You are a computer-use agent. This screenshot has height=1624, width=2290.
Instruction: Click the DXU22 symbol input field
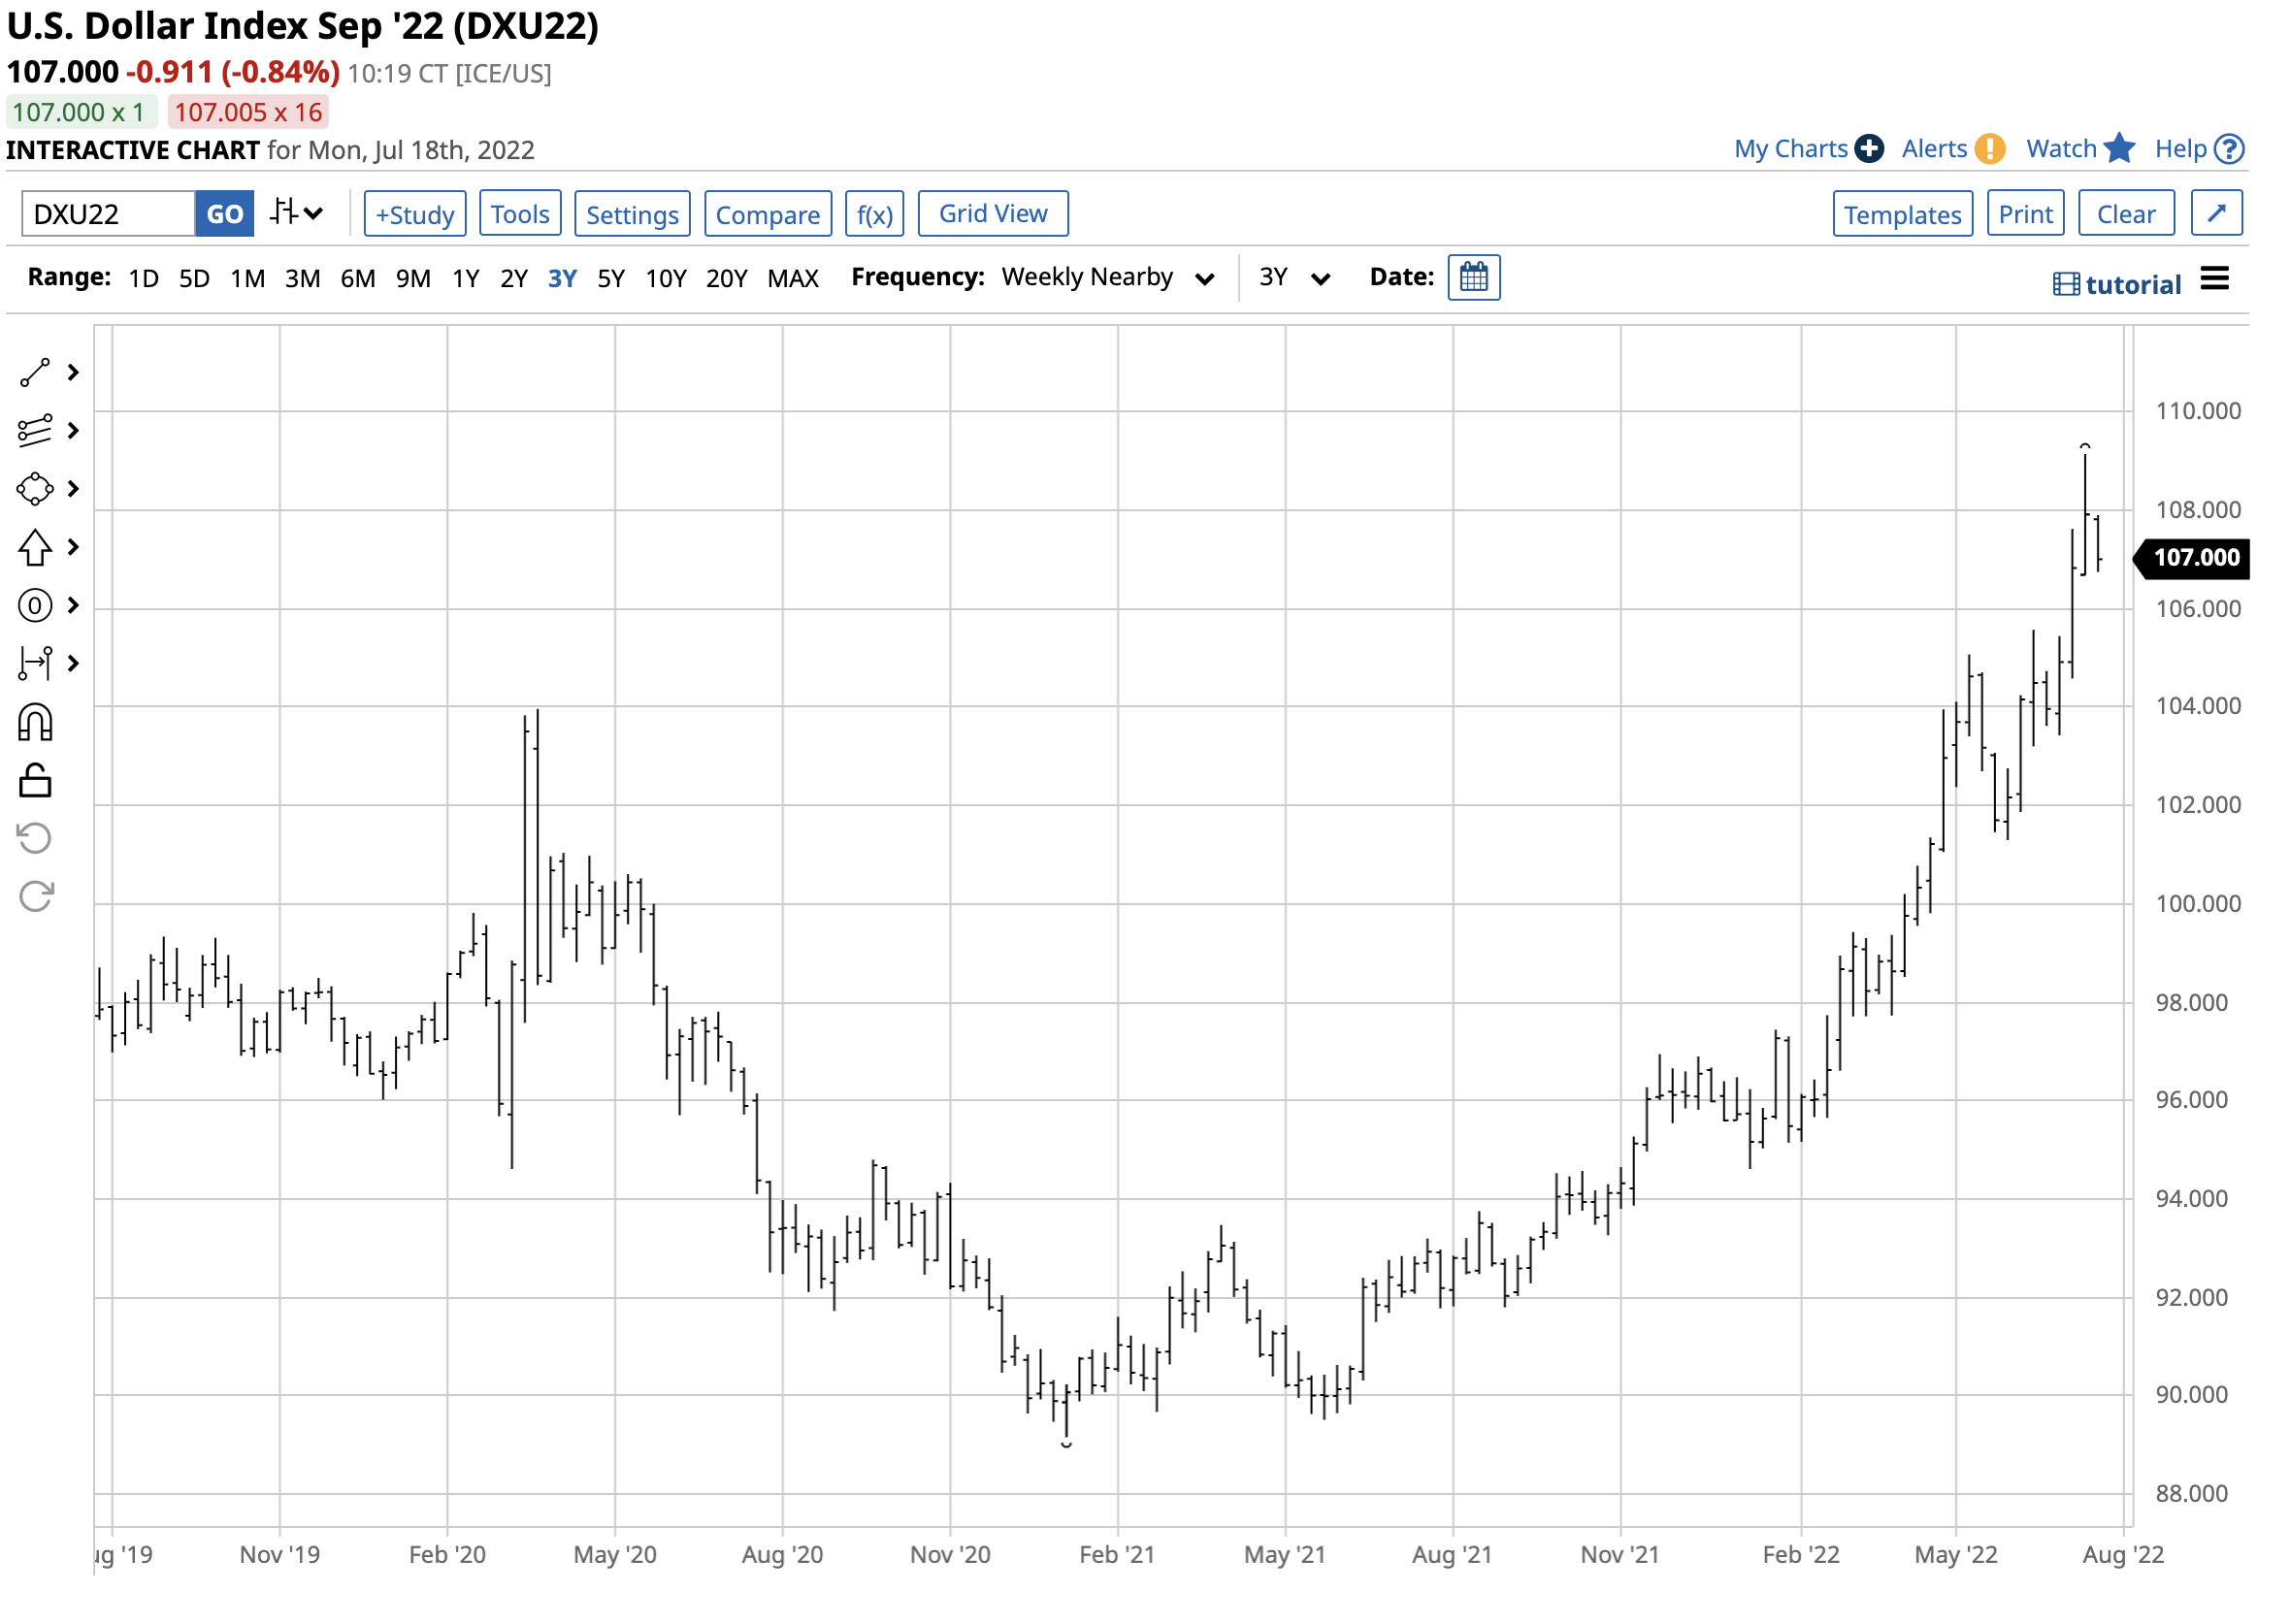(x=108, y=214)
